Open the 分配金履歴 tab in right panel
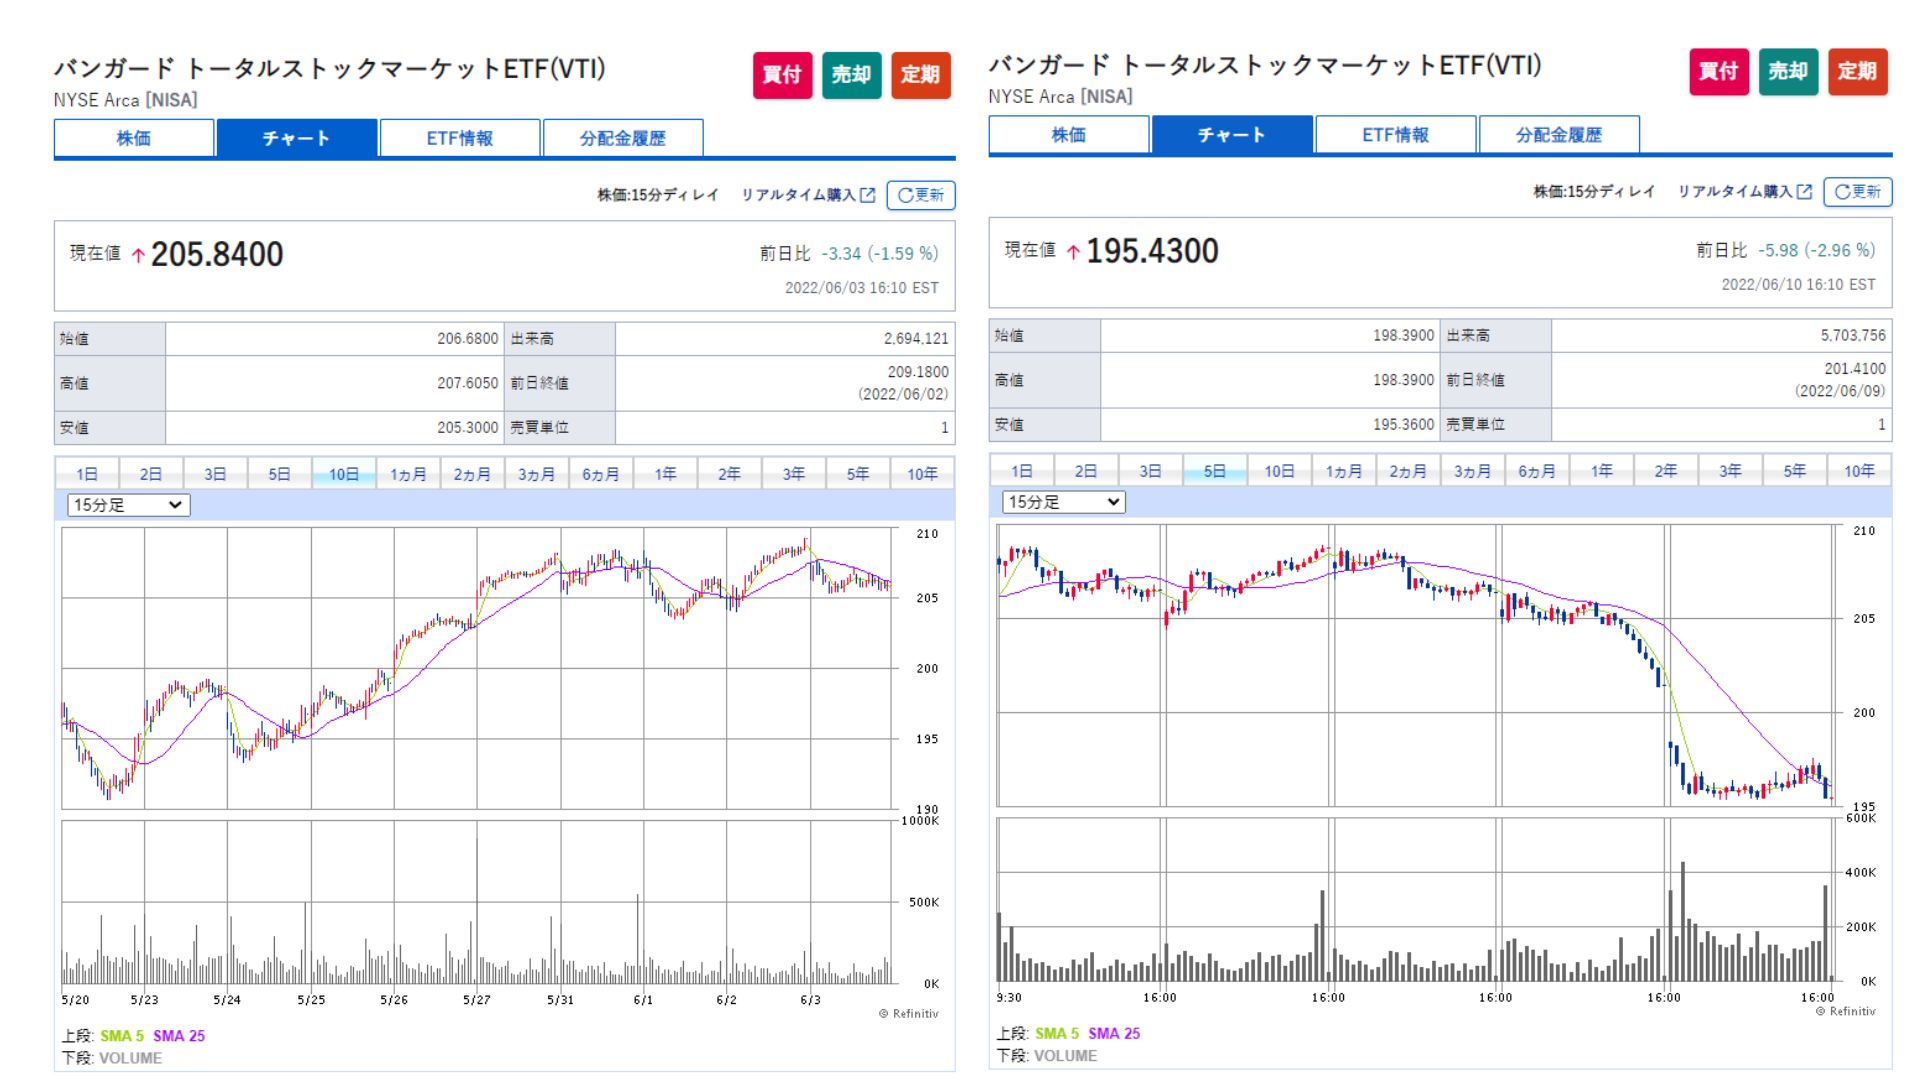The image size is (1920, 1080). point(1559,134)
